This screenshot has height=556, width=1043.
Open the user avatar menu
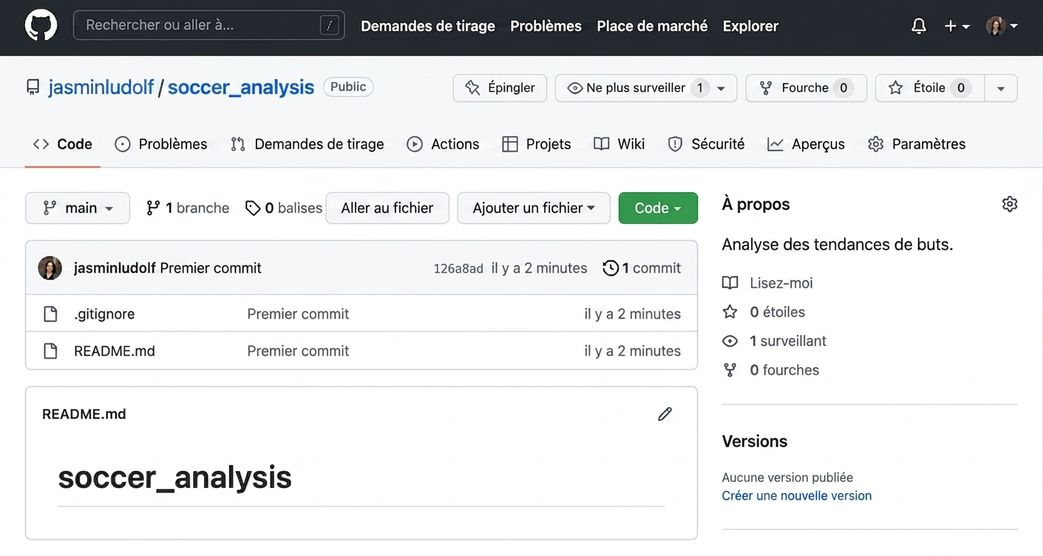point(1002,26)
